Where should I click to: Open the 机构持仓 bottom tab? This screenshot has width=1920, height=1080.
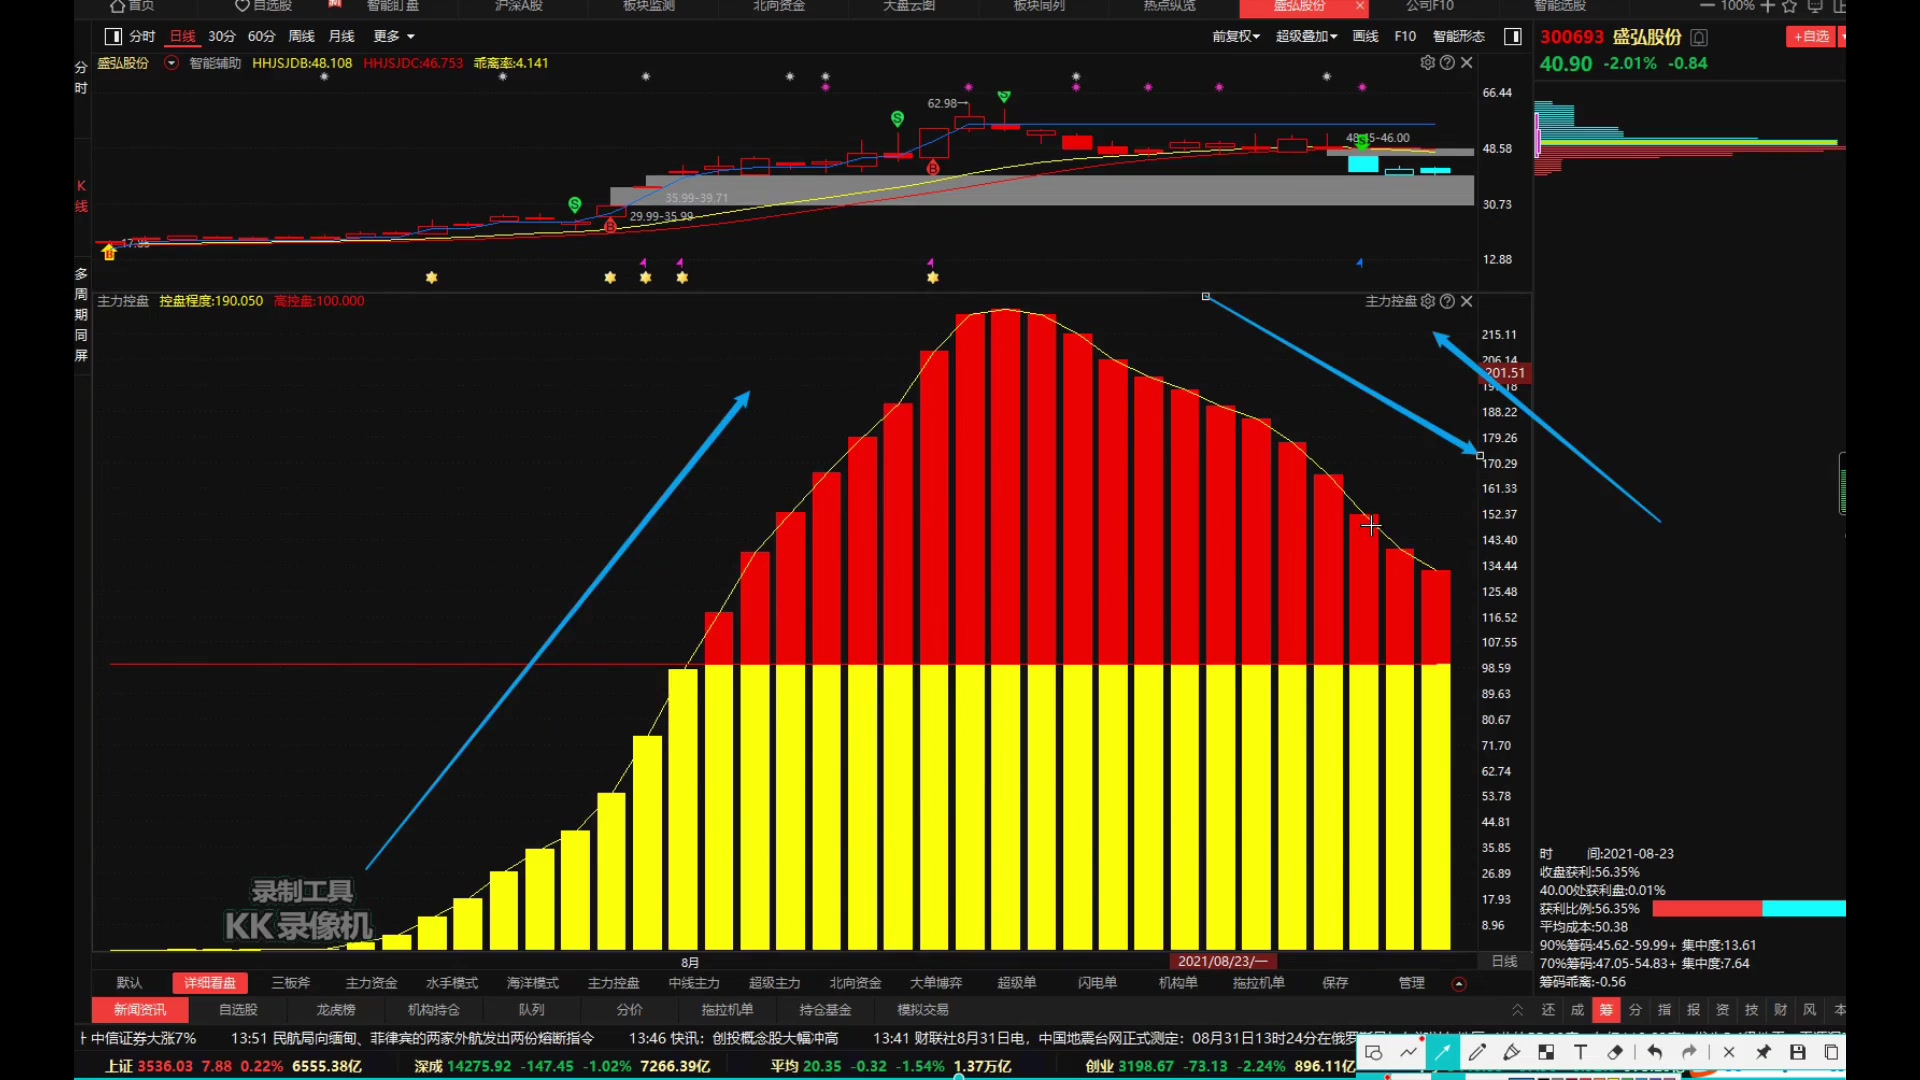[434, 1010]
